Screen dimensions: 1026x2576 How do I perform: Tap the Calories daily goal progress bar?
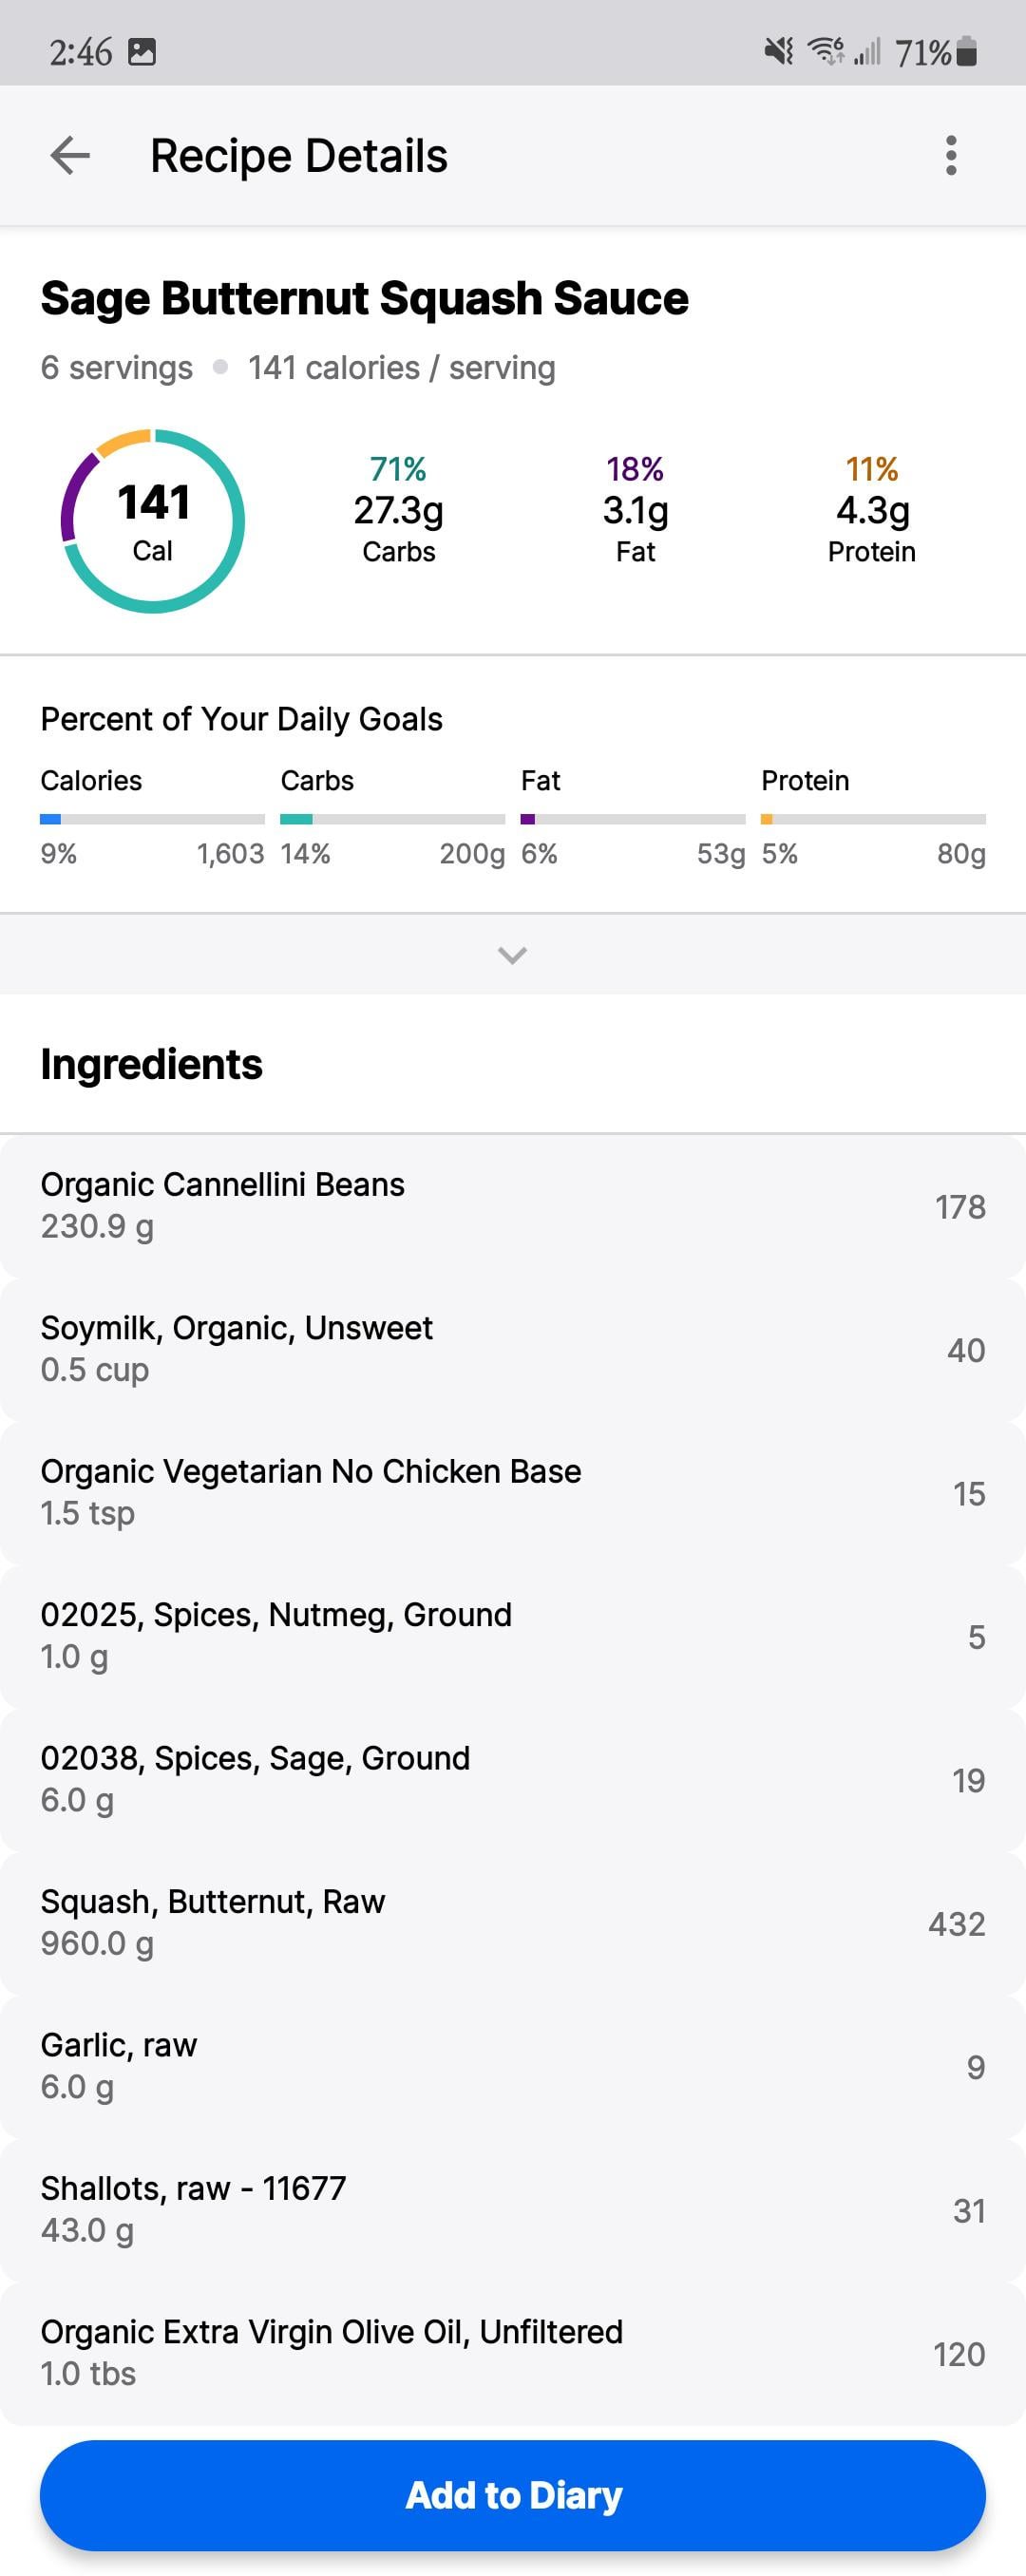pyautogui.click(x=152, y=819)
